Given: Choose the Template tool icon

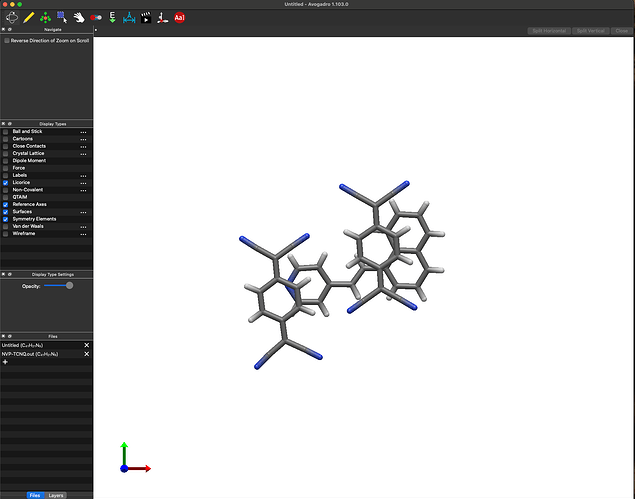Looking at the screenshot, I should point(45,17).
